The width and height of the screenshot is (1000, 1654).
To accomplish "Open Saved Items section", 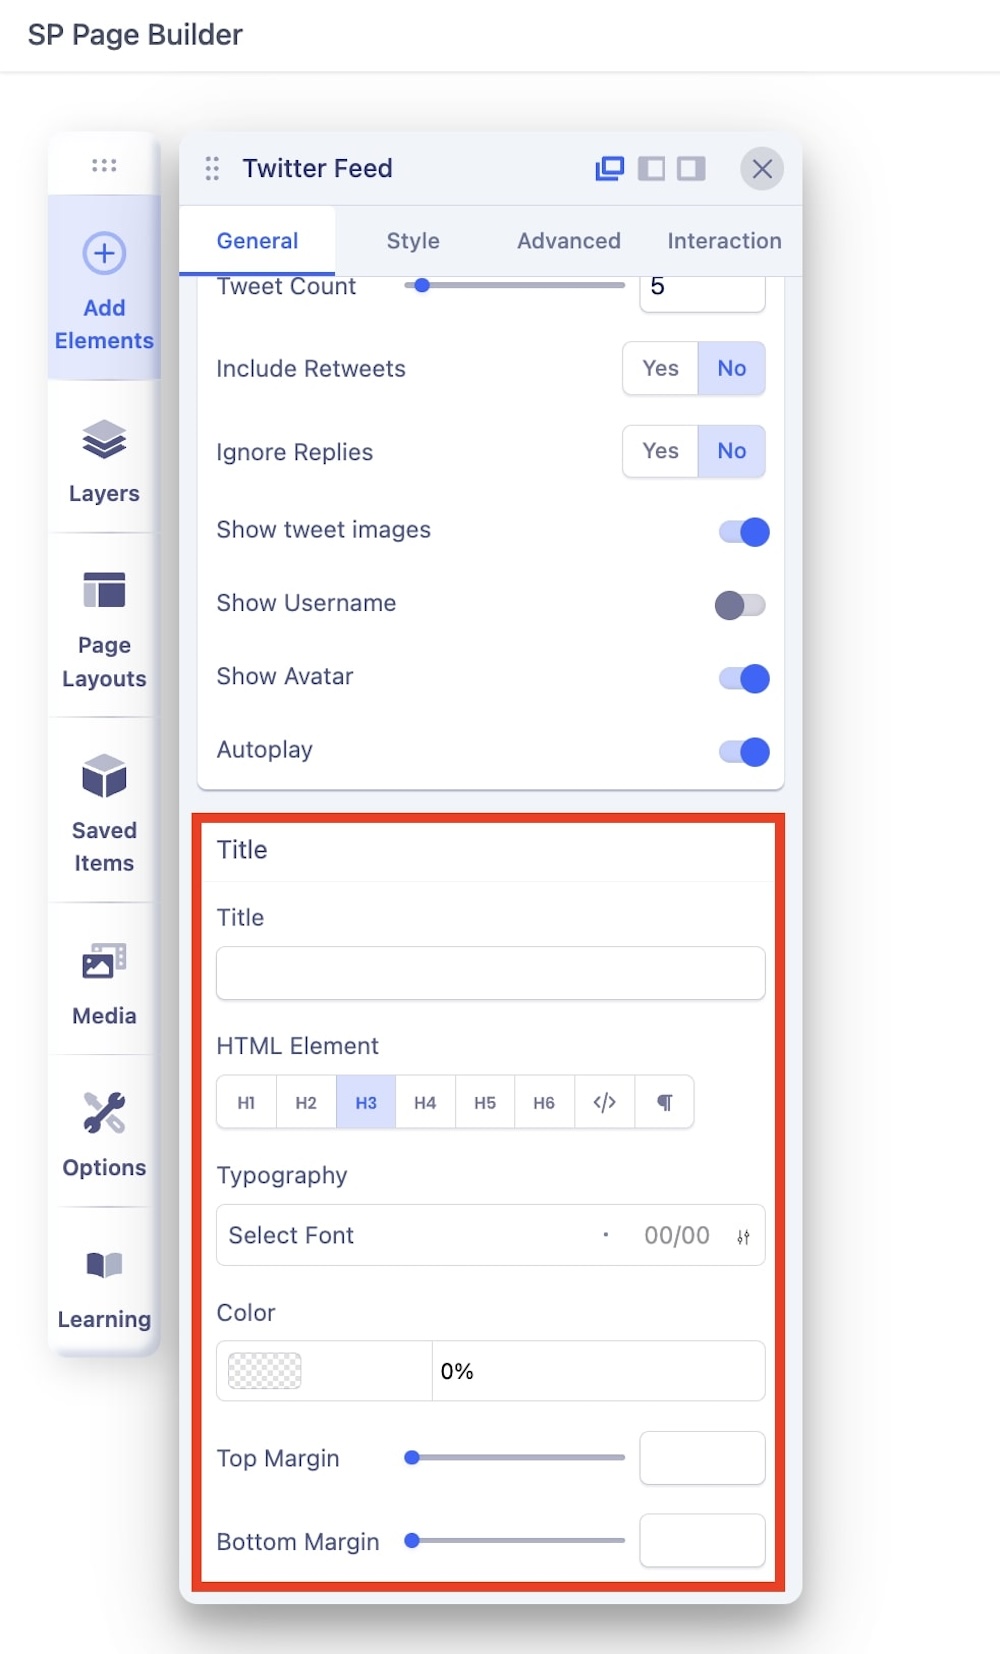I will (104, 812).
